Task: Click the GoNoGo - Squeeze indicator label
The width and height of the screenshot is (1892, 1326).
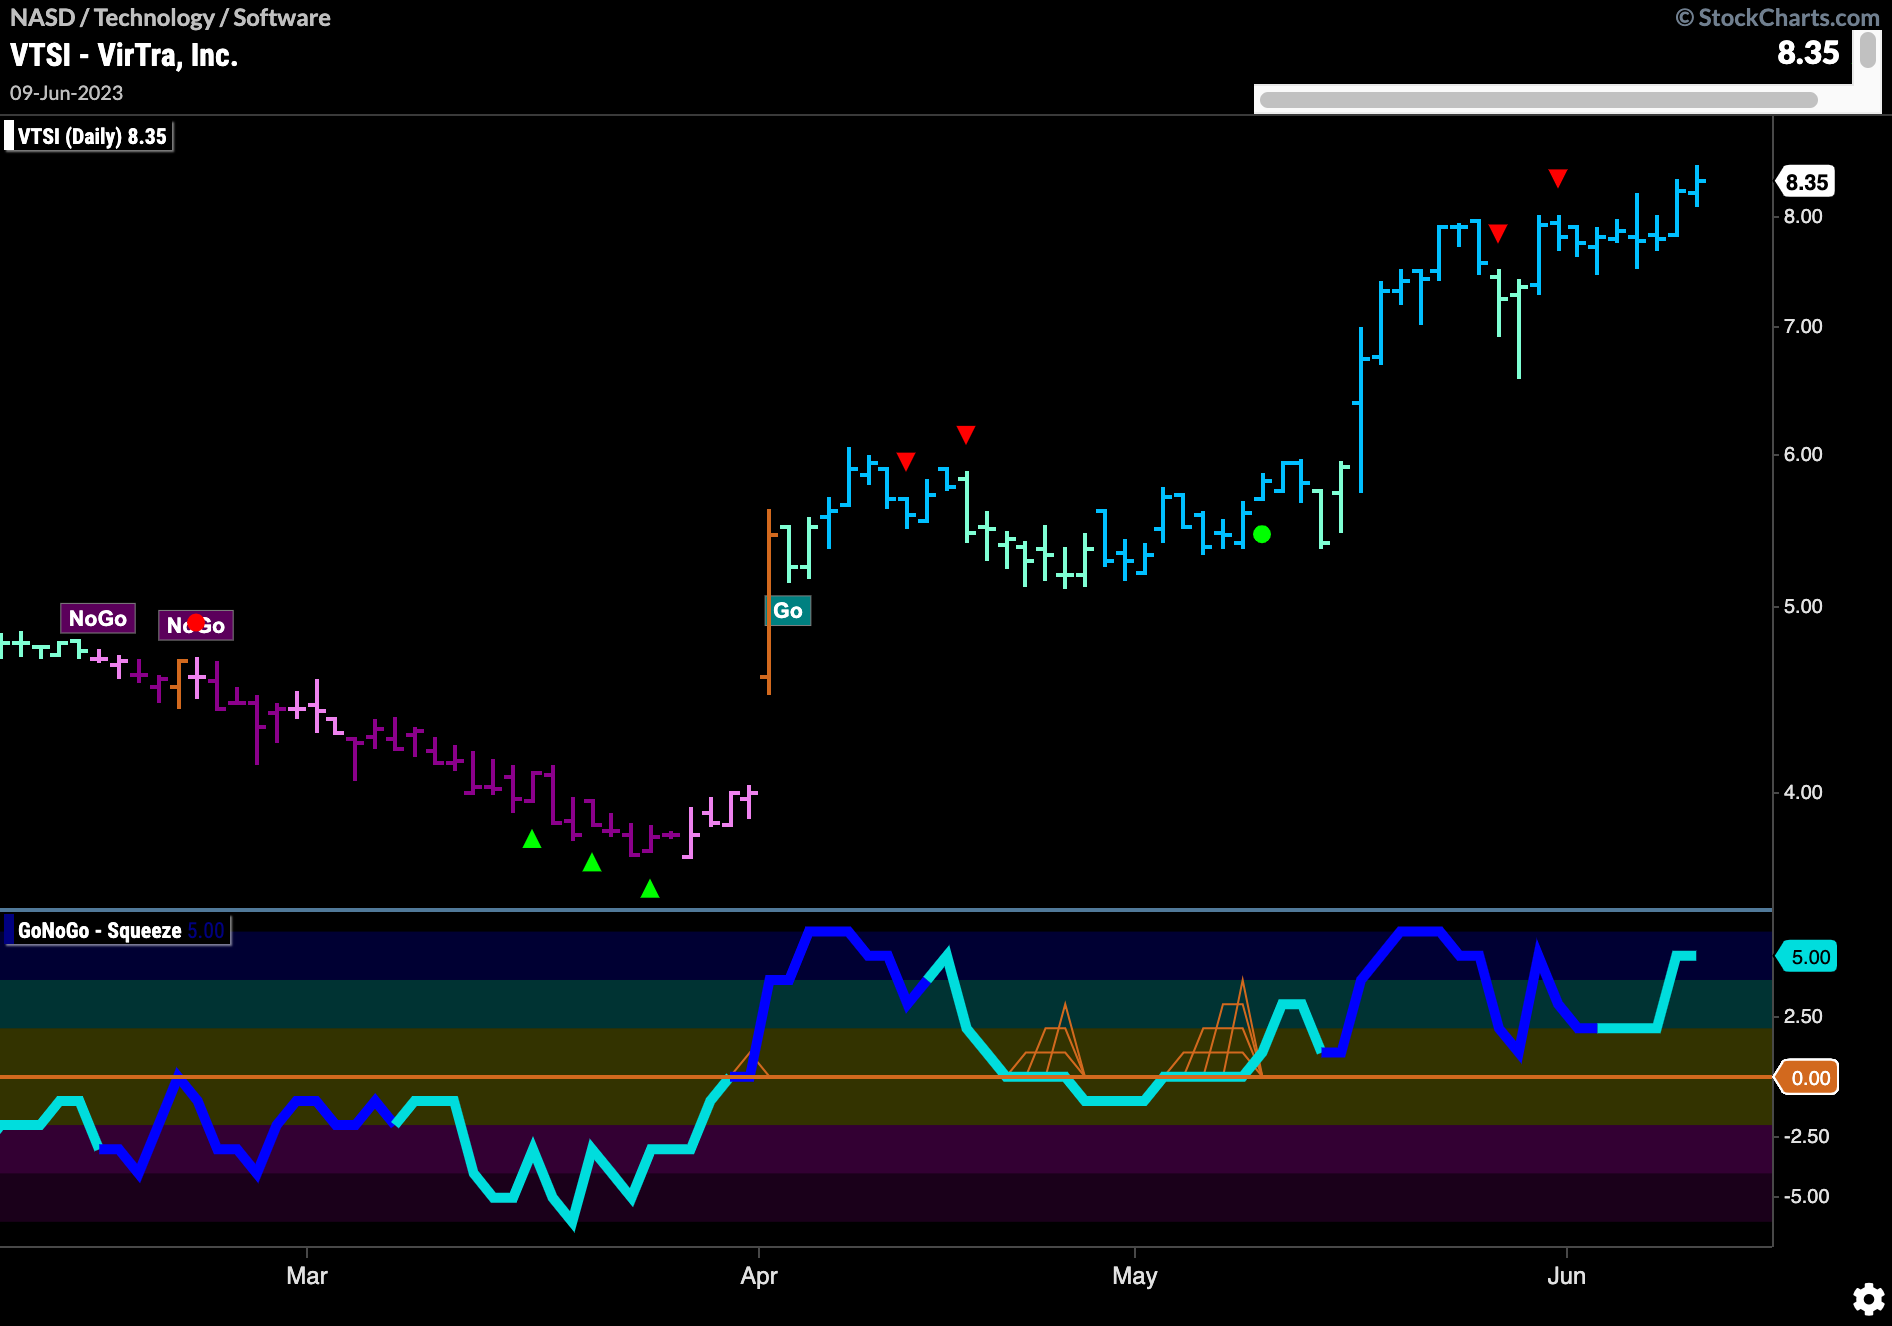Action: pyautogui.click(x=117, y=930)
